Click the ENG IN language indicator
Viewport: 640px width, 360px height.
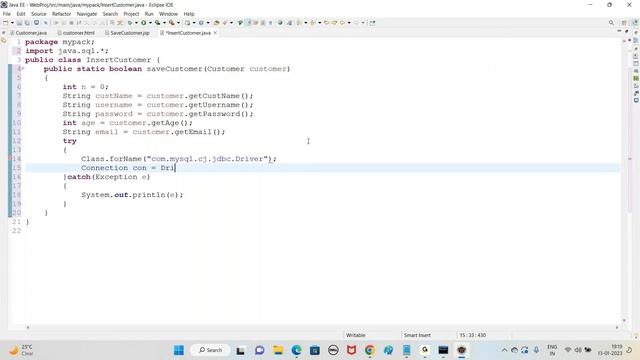[x=552, y=350]
